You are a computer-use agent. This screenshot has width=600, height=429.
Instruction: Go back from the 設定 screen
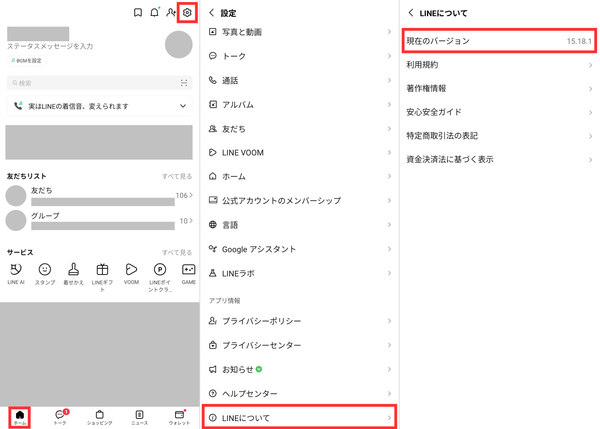point(212,13)
